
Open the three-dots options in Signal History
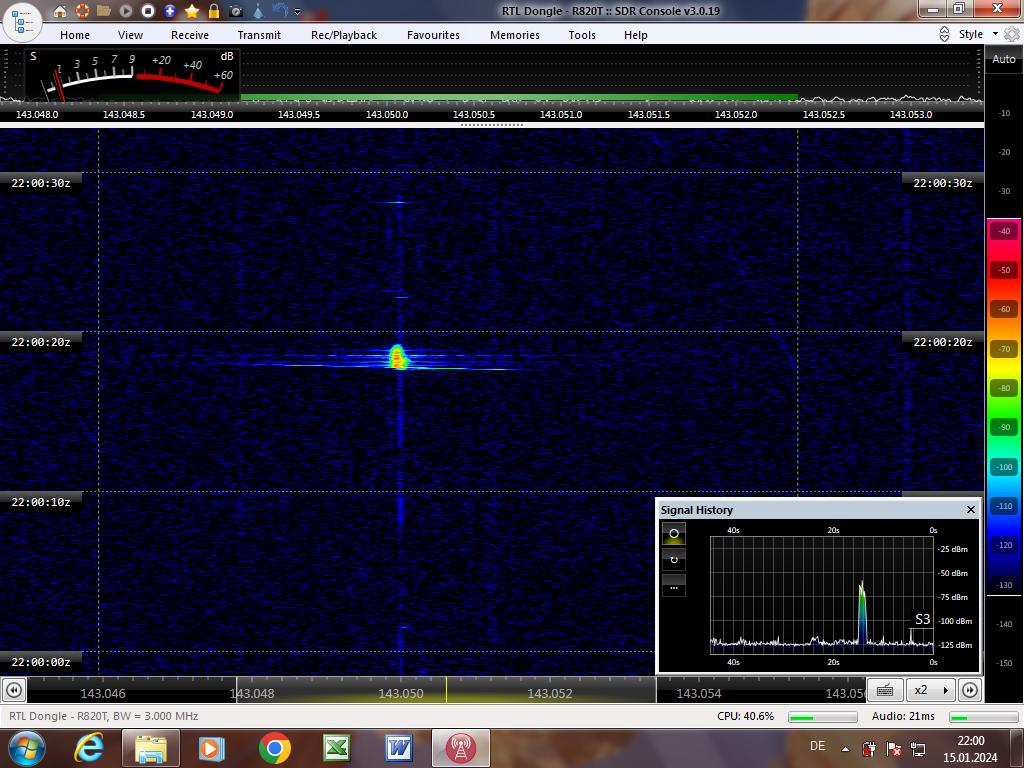pyautogui.click(x=674, y=586)
